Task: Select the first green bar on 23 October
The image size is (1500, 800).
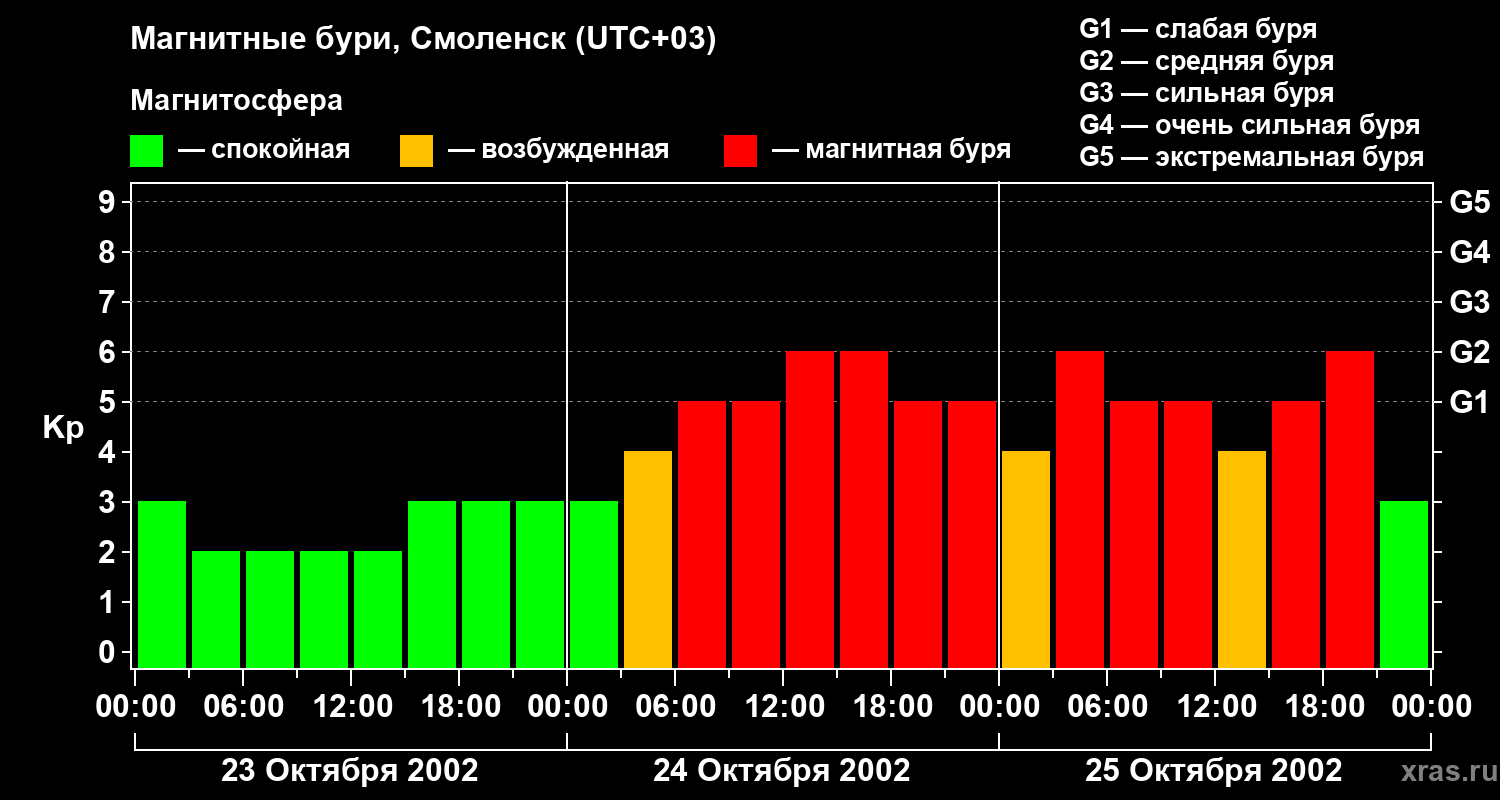Action: click(x=162, y=584)
